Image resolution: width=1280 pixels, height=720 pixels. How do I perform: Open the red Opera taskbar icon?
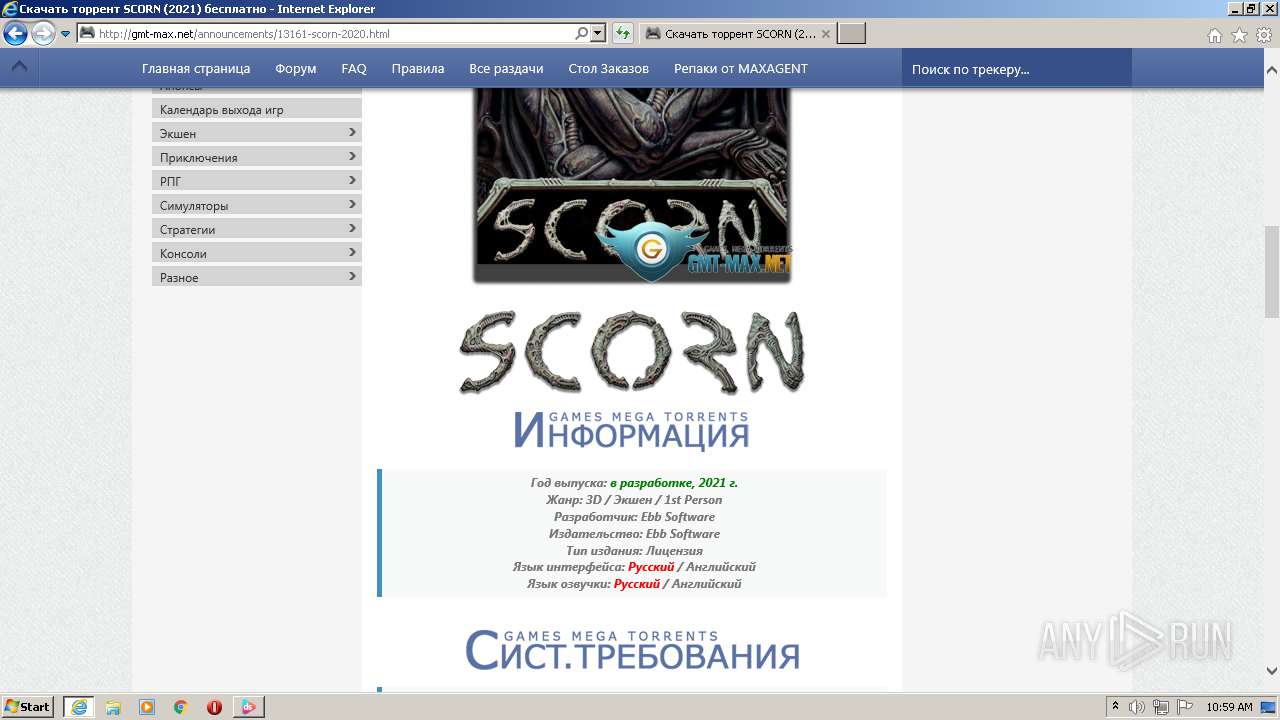[x=214, y=707]
